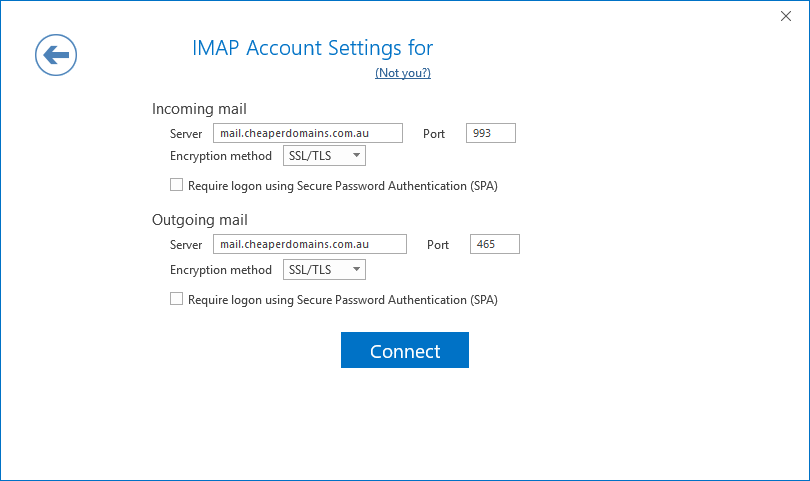
Task: Click the "(Not you?)" link
Action: pos(403,73)
